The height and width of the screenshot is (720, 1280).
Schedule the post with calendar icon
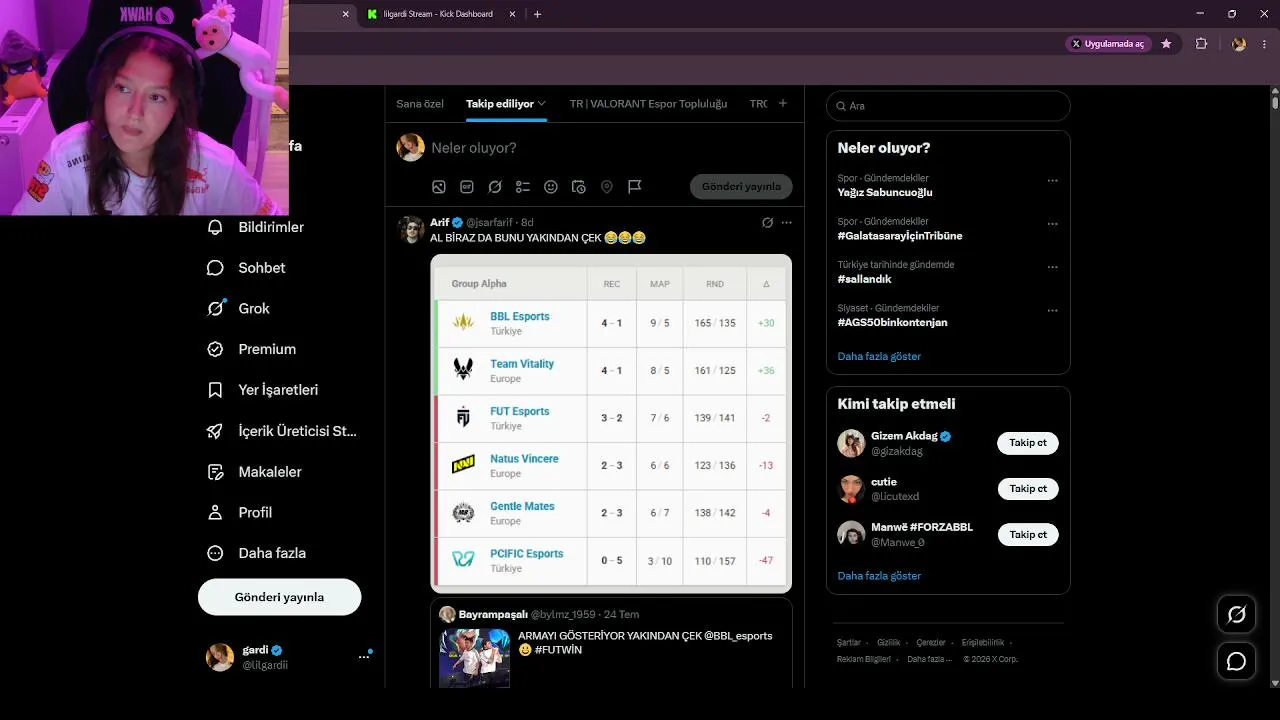click(x=578, y=187)
